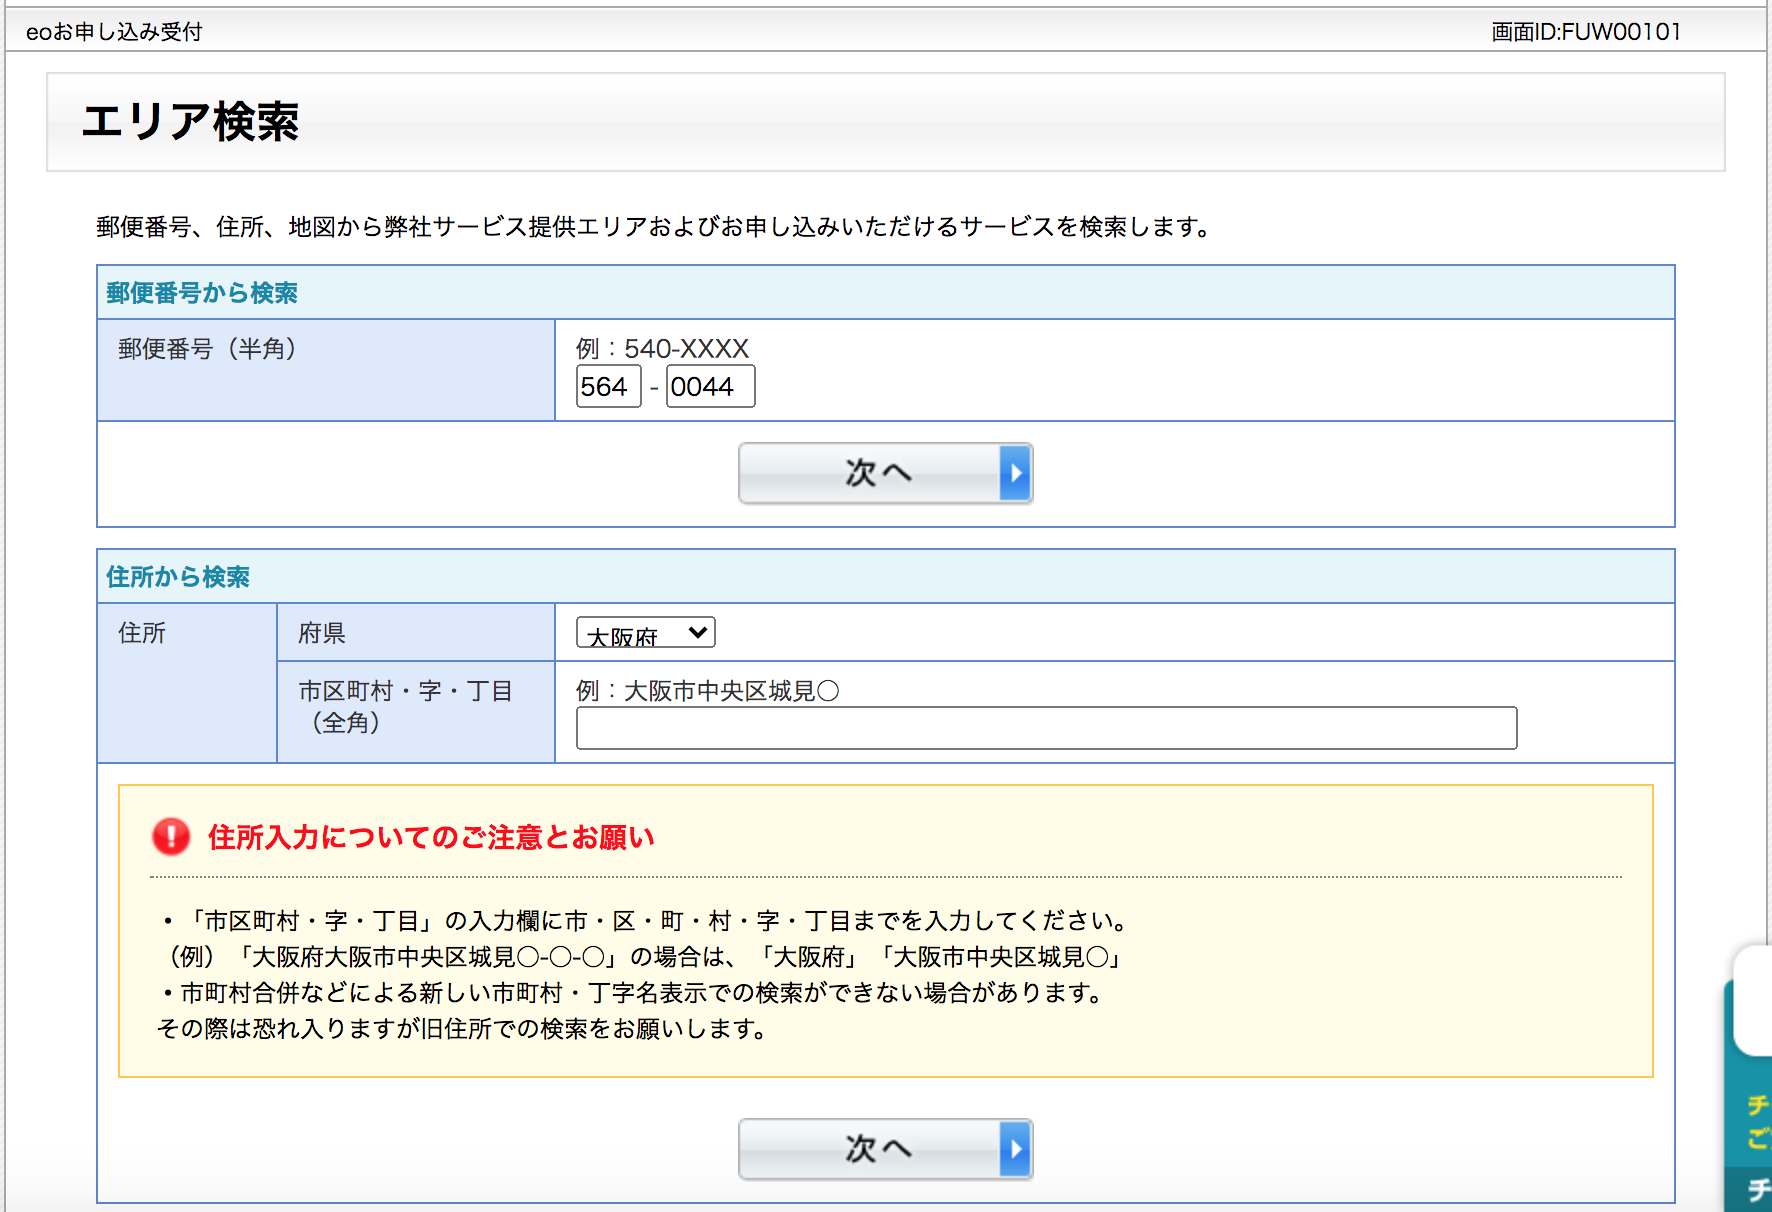Select the 郵便番号から検索 section header
Image resolution: width=1772 pixels, height=1212 pixels.
[x=202, y=293]
